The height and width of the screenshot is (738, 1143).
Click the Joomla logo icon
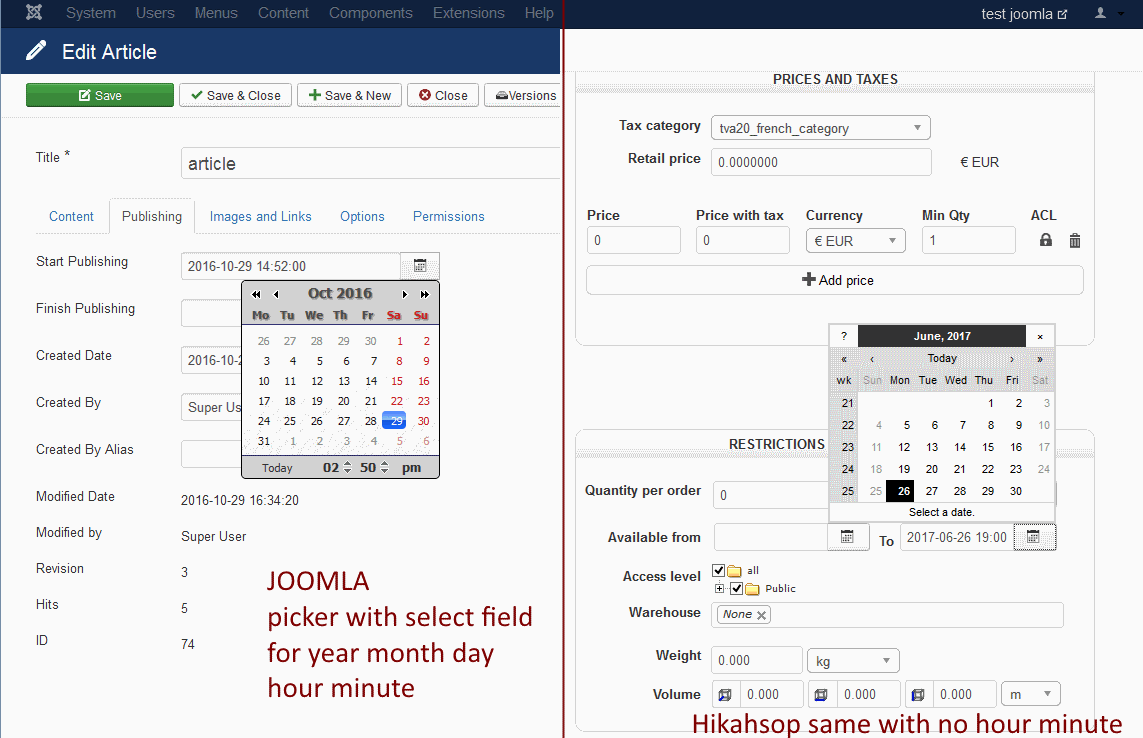point(34,12)
